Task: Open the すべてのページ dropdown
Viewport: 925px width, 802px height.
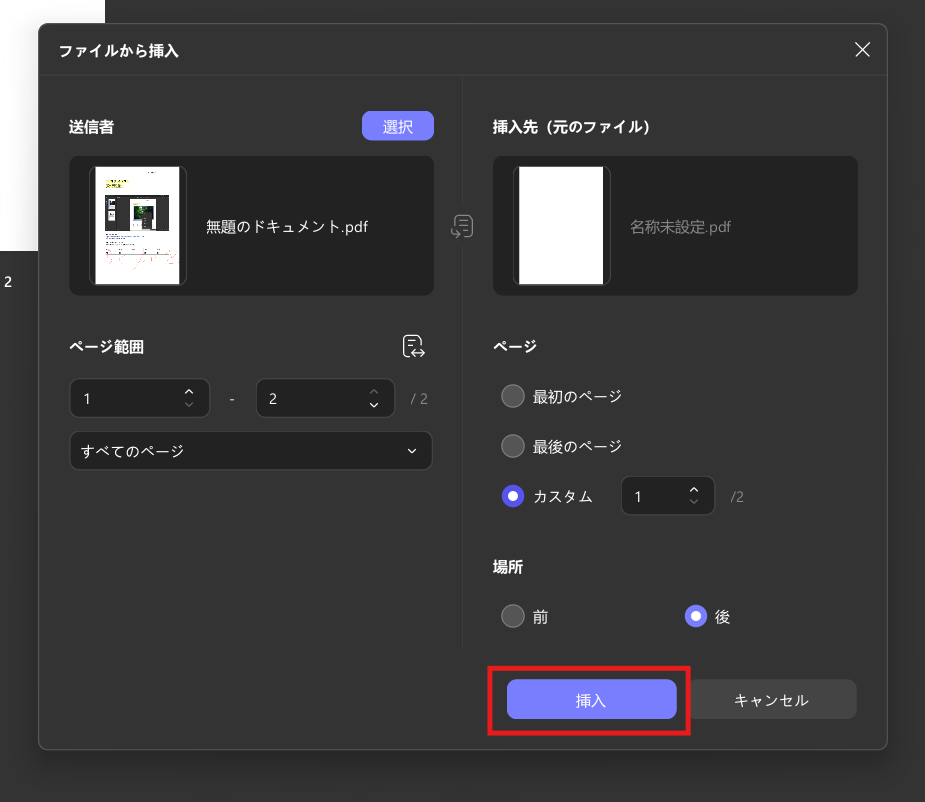Action: coord(250,451)
